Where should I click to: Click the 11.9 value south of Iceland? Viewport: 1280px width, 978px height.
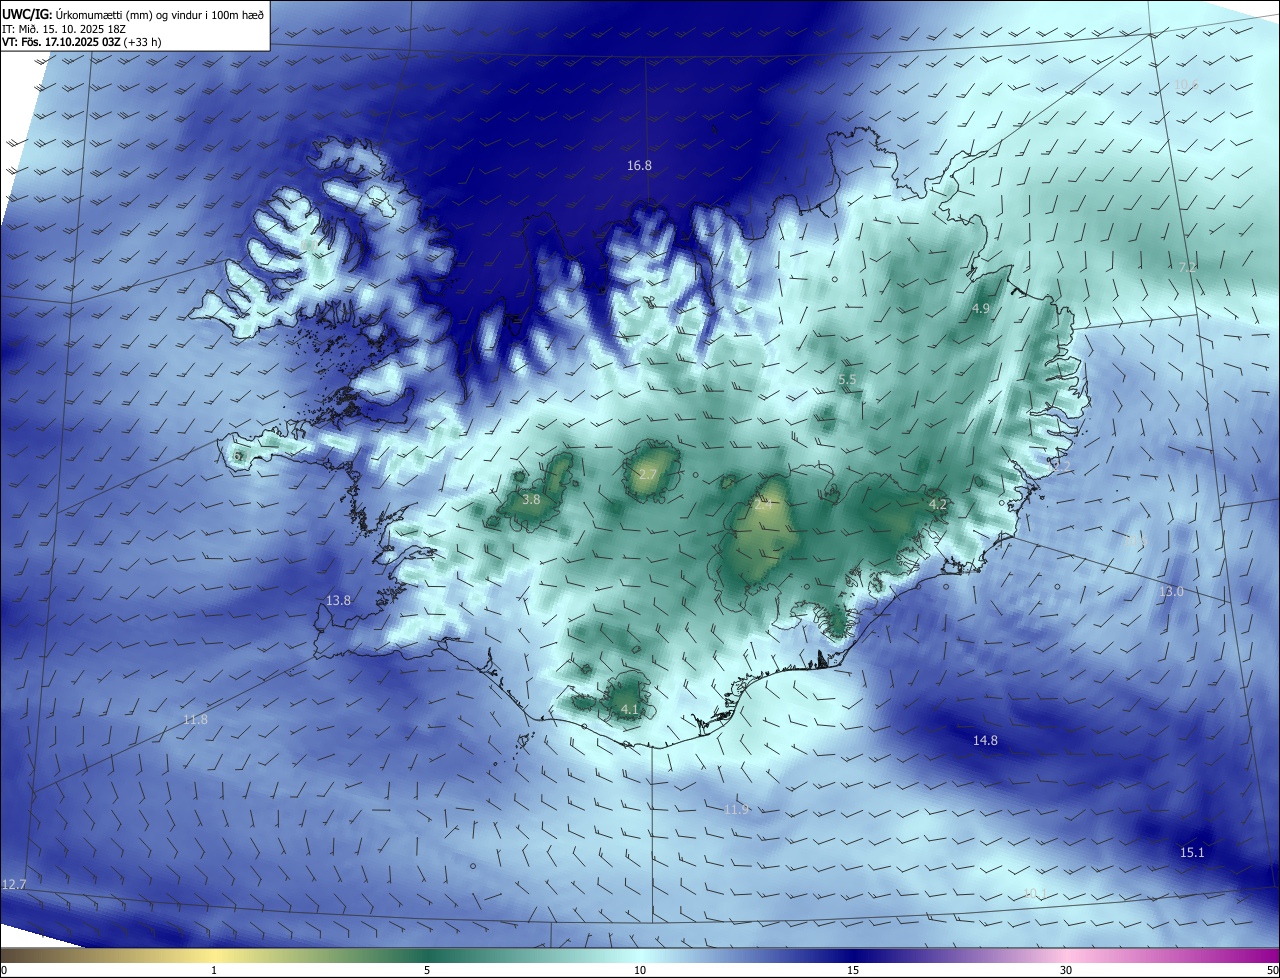(x=736, y=809)
